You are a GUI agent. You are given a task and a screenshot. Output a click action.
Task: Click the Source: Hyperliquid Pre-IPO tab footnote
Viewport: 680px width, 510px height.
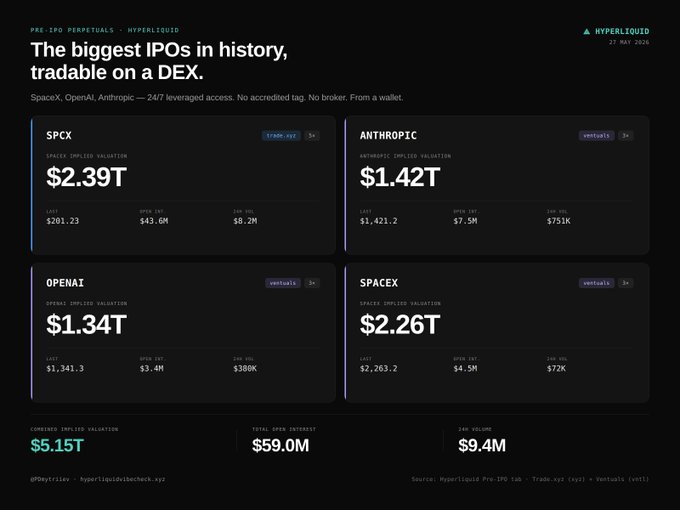click(x=530, y=479)
